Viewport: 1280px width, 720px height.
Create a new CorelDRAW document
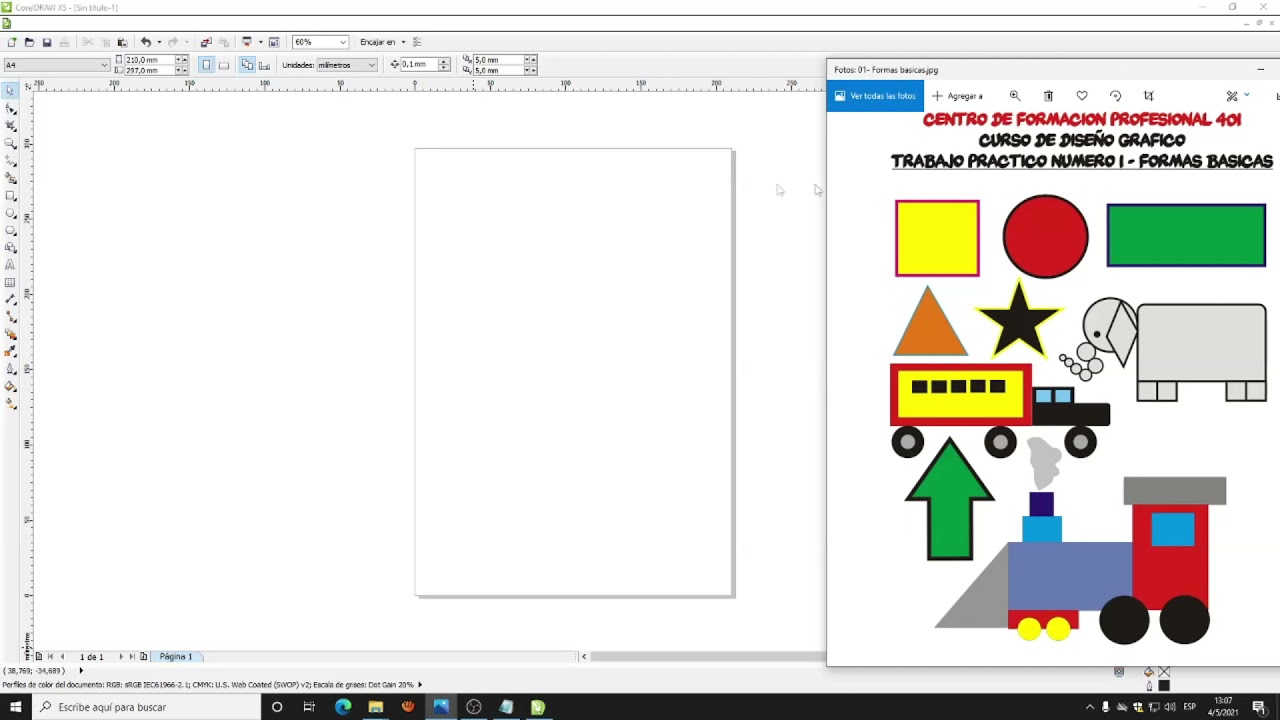(x=11, y=42)
